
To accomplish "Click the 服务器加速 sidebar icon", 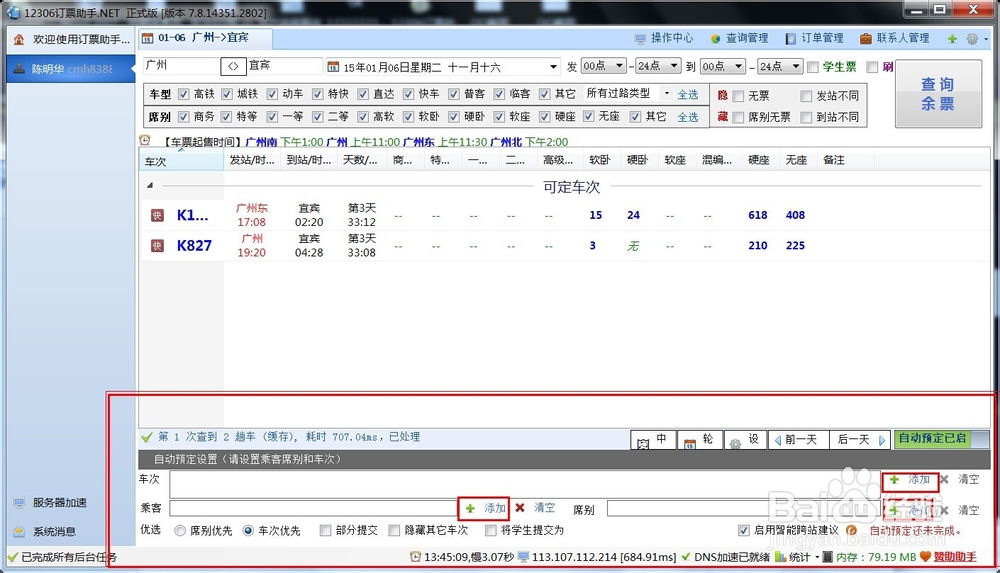I will [19, 503].
